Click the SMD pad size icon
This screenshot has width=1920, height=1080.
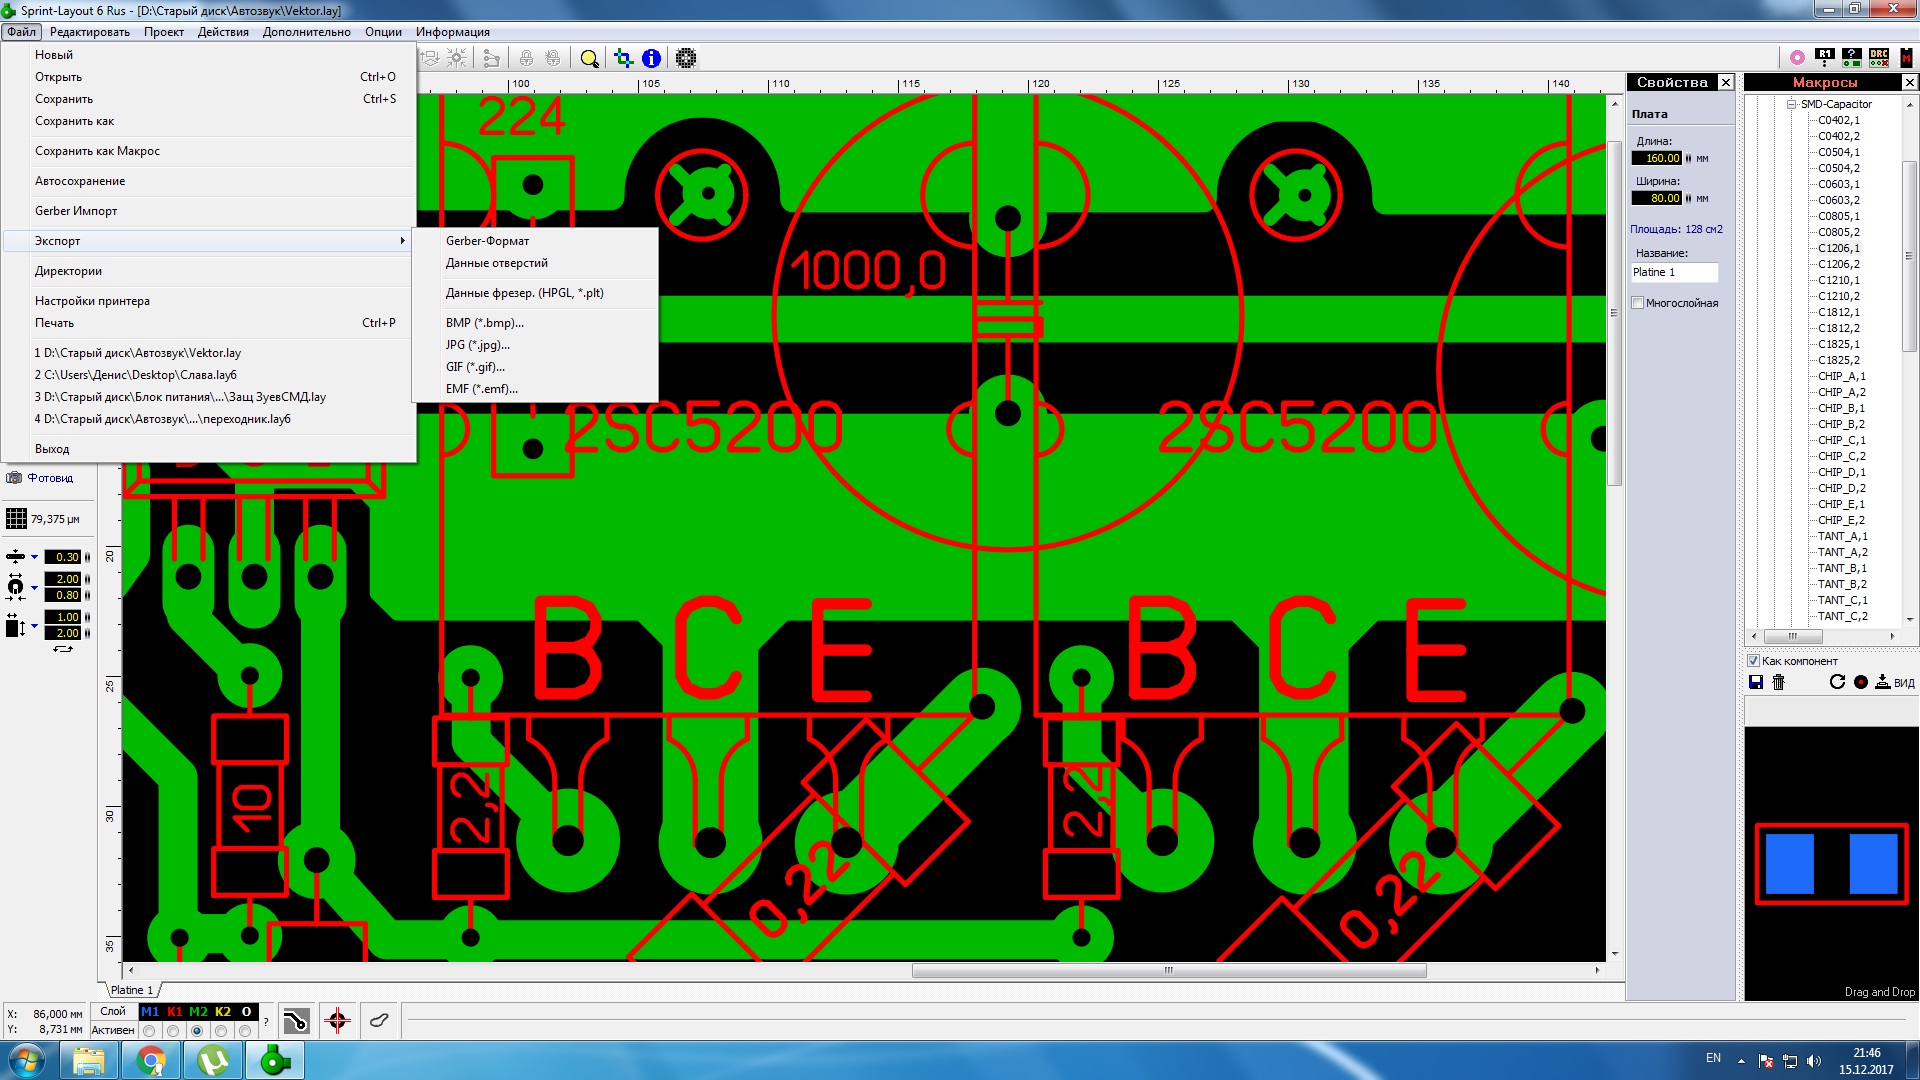point(16,626)
